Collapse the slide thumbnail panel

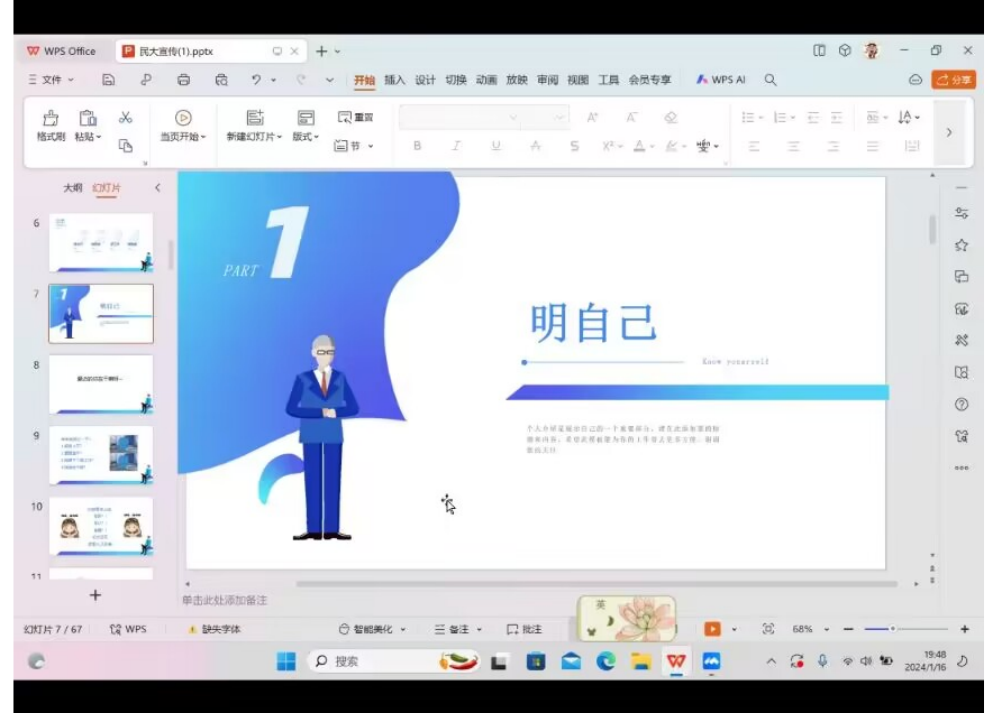[157, 188]
